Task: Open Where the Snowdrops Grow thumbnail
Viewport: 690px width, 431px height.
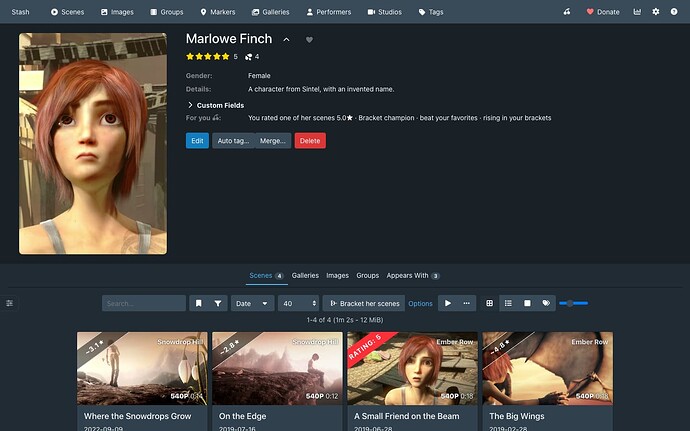Action: pos(142,368)
